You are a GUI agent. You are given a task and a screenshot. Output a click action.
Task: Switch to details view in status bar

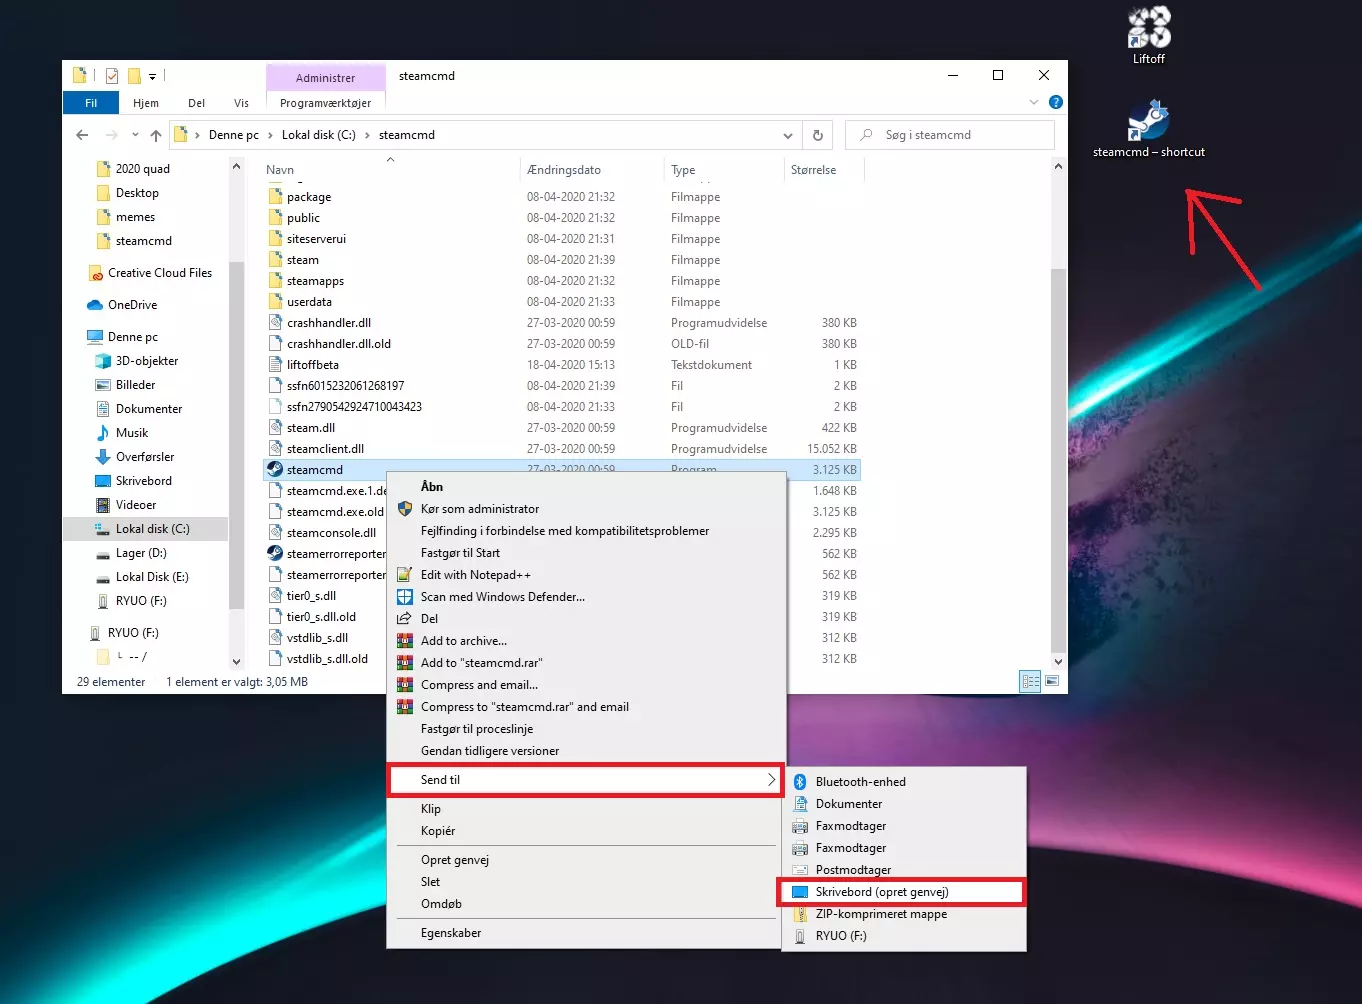pyautogui.click(x=1030, y=681)
